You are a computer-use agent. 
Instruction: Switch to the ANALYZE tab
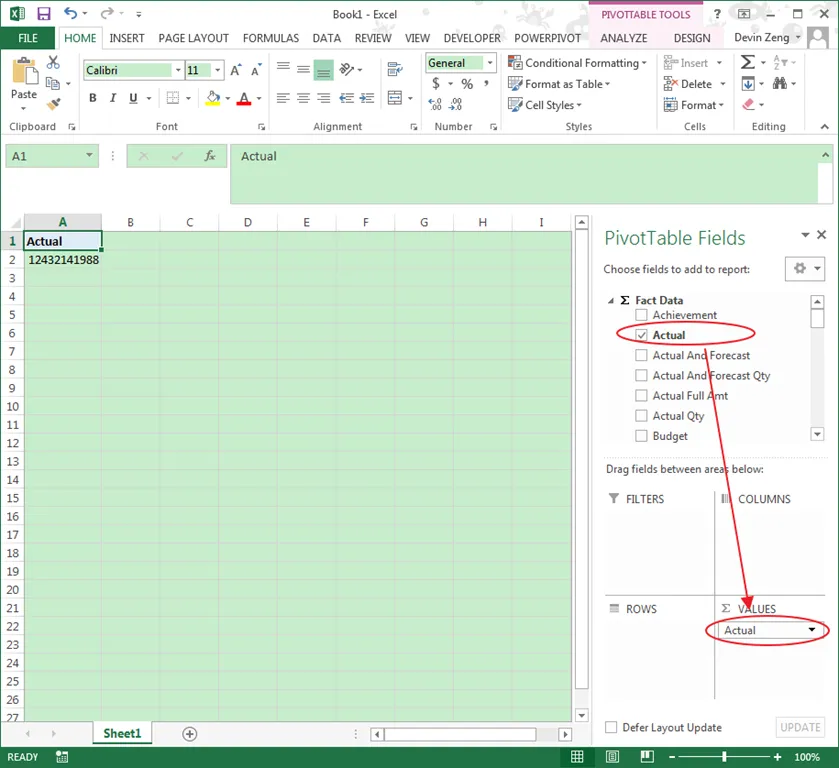(624, 38)
